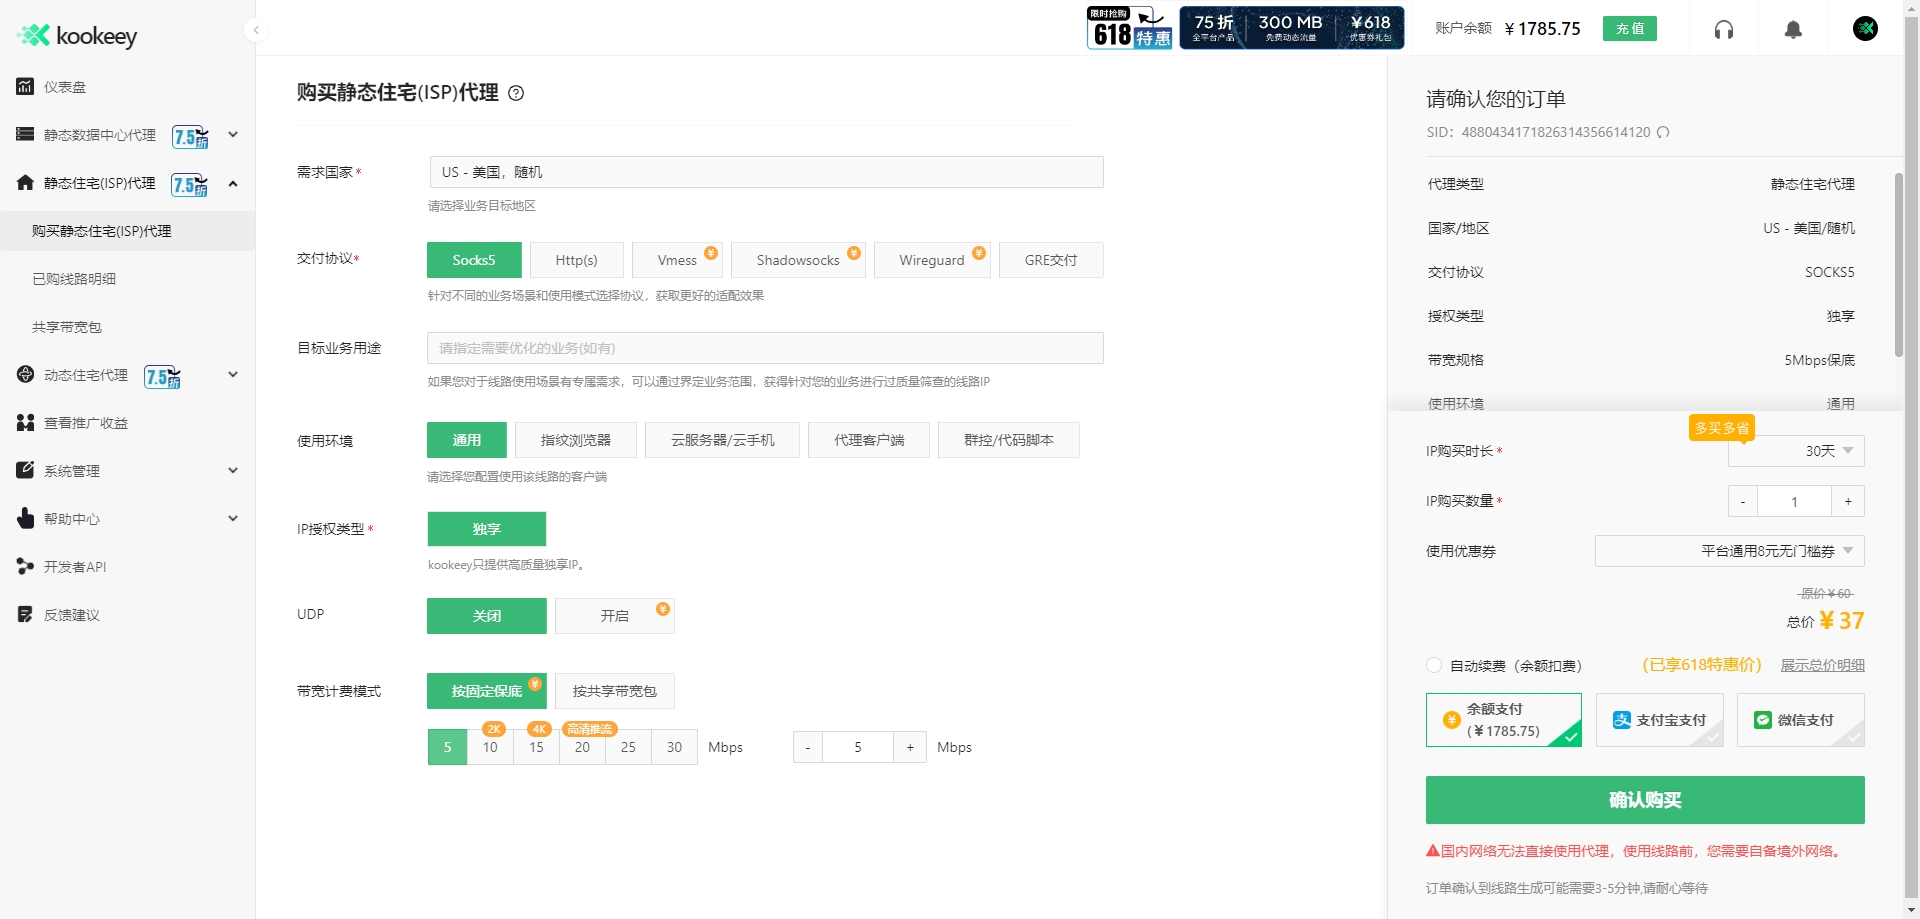Increase Mbps with the plus stepper
1920x919 pixels.
click(909, 746)
